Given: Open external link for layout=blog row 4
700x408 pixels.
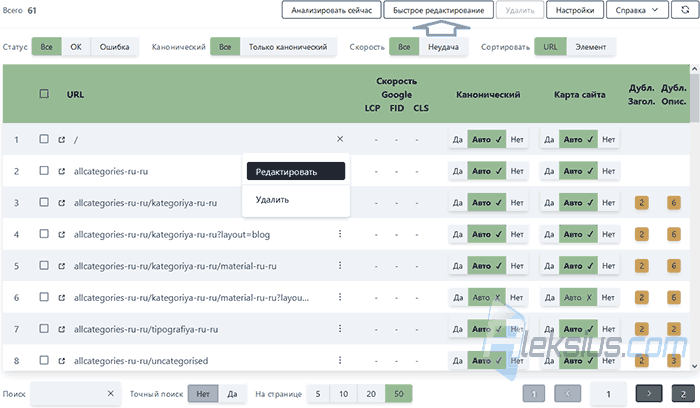Looking at the screenshot, I should pos(62,234).
